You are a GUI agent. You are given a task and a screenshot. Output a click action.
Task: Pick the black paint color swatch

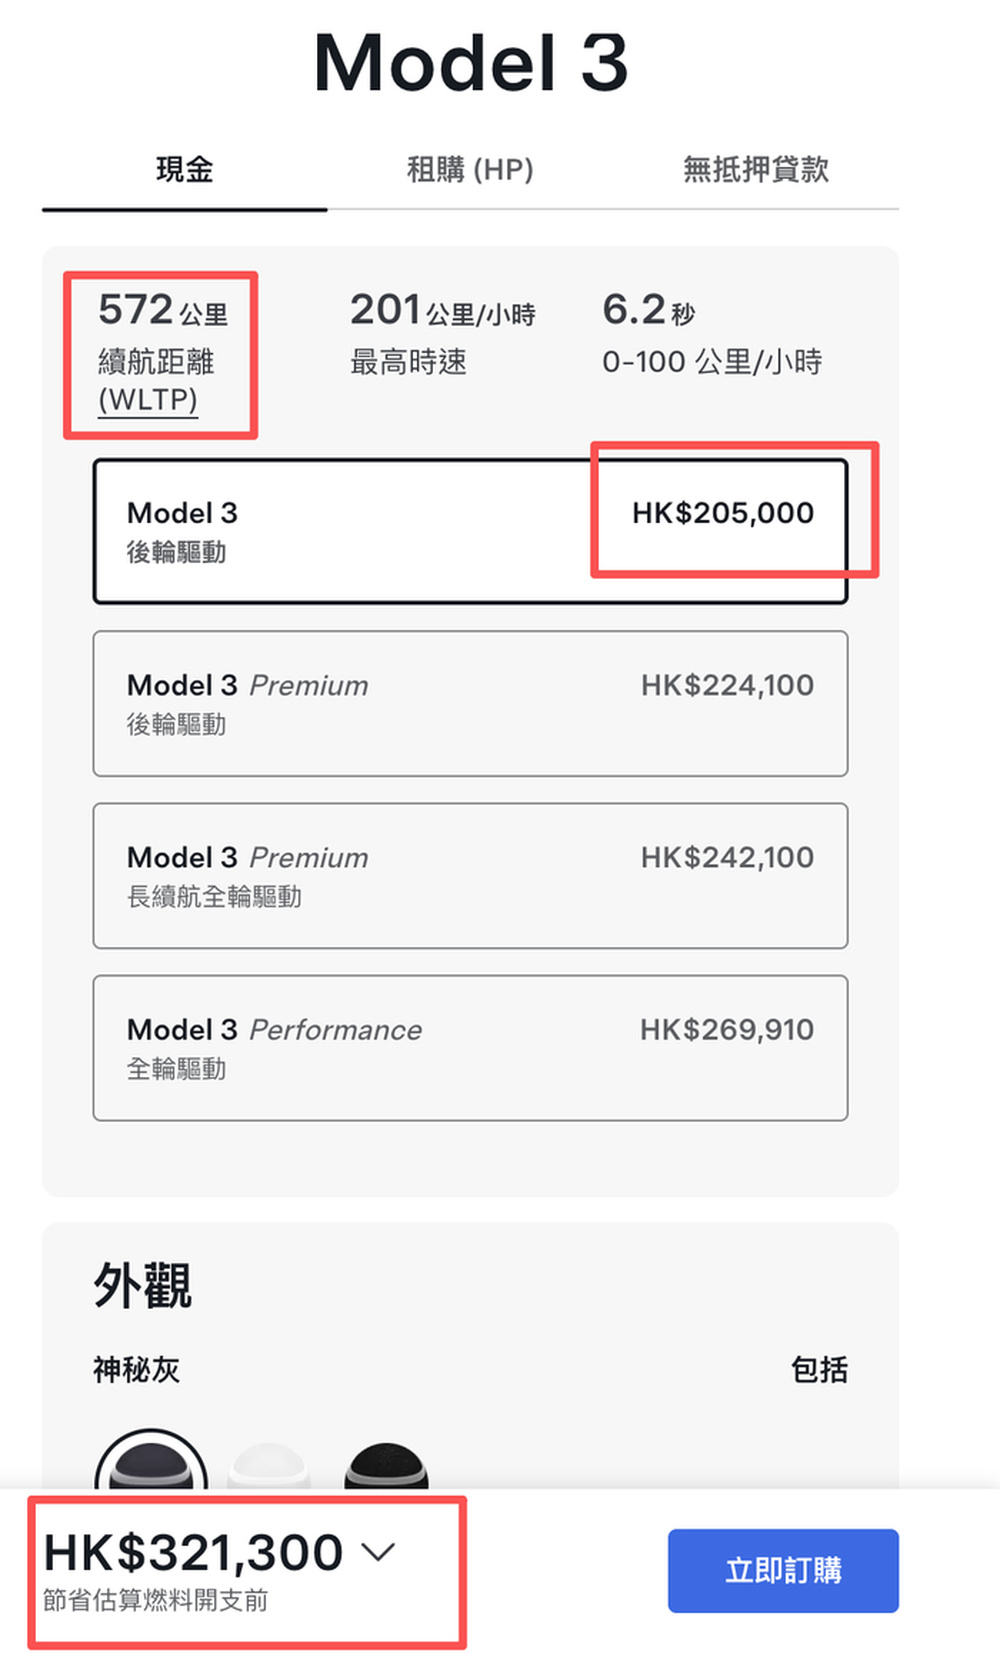(x=386, y=1466)
